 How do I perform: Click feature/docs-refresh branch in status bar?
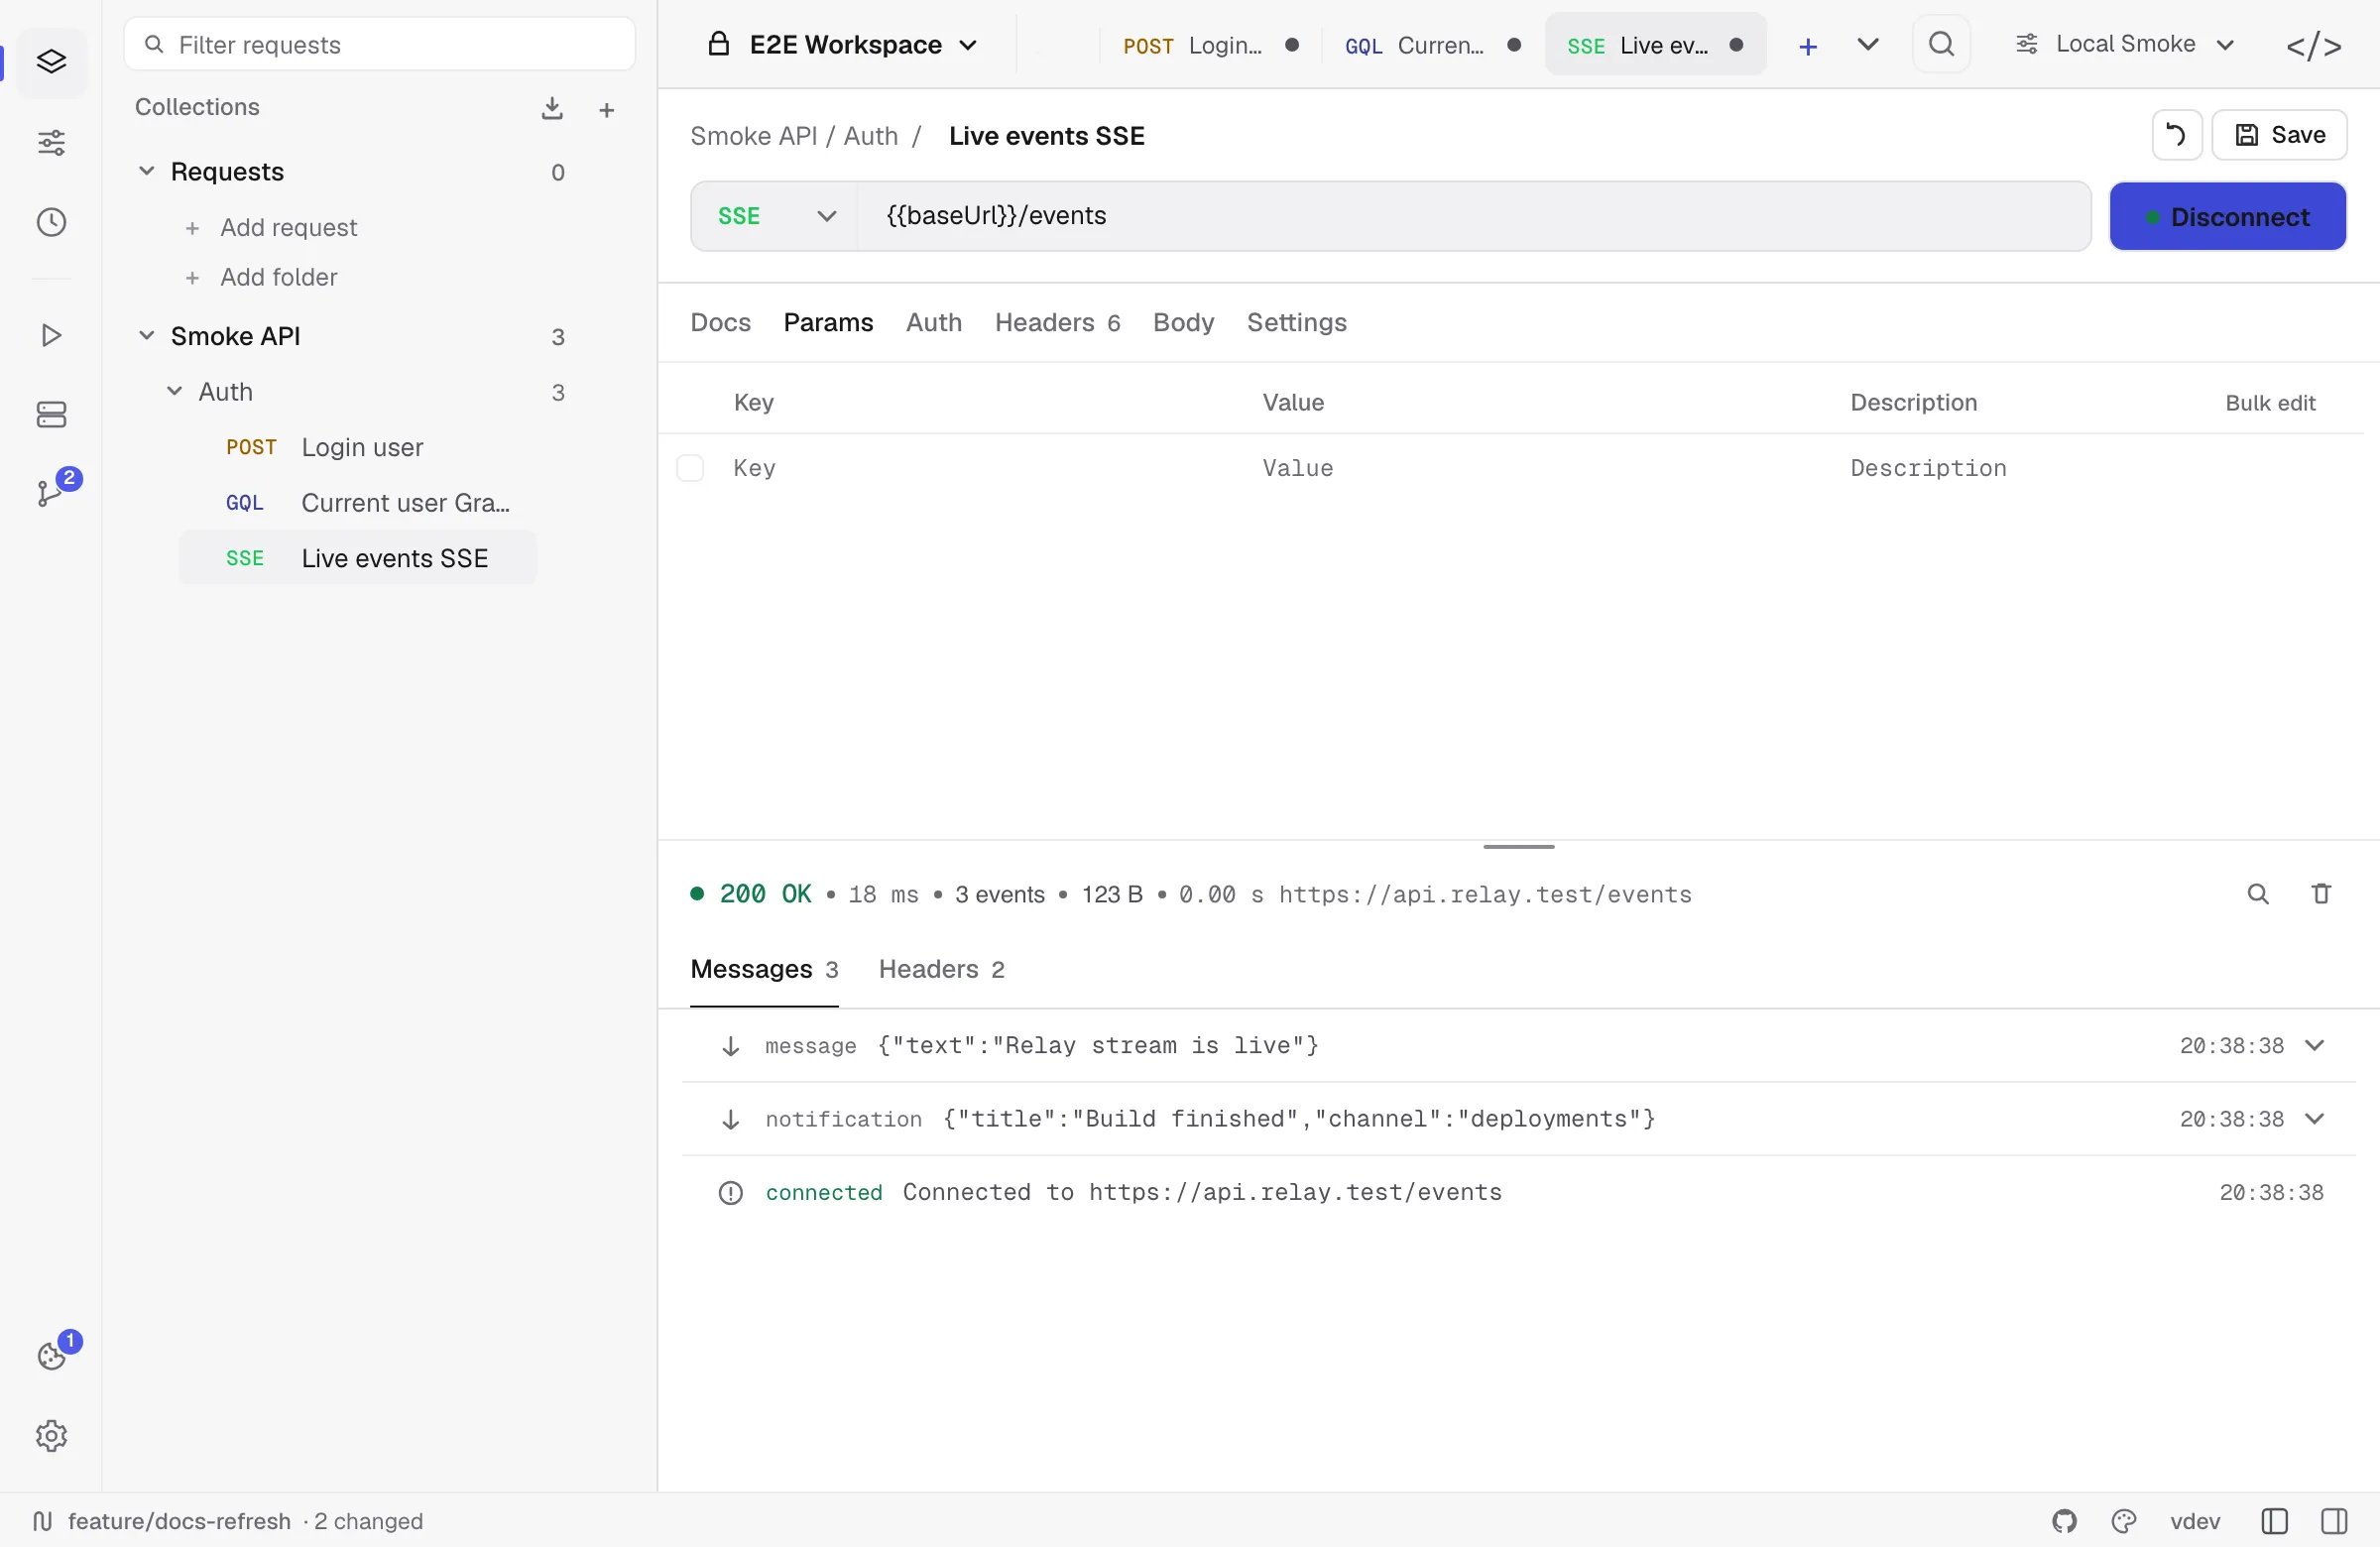coord(179,1521)
